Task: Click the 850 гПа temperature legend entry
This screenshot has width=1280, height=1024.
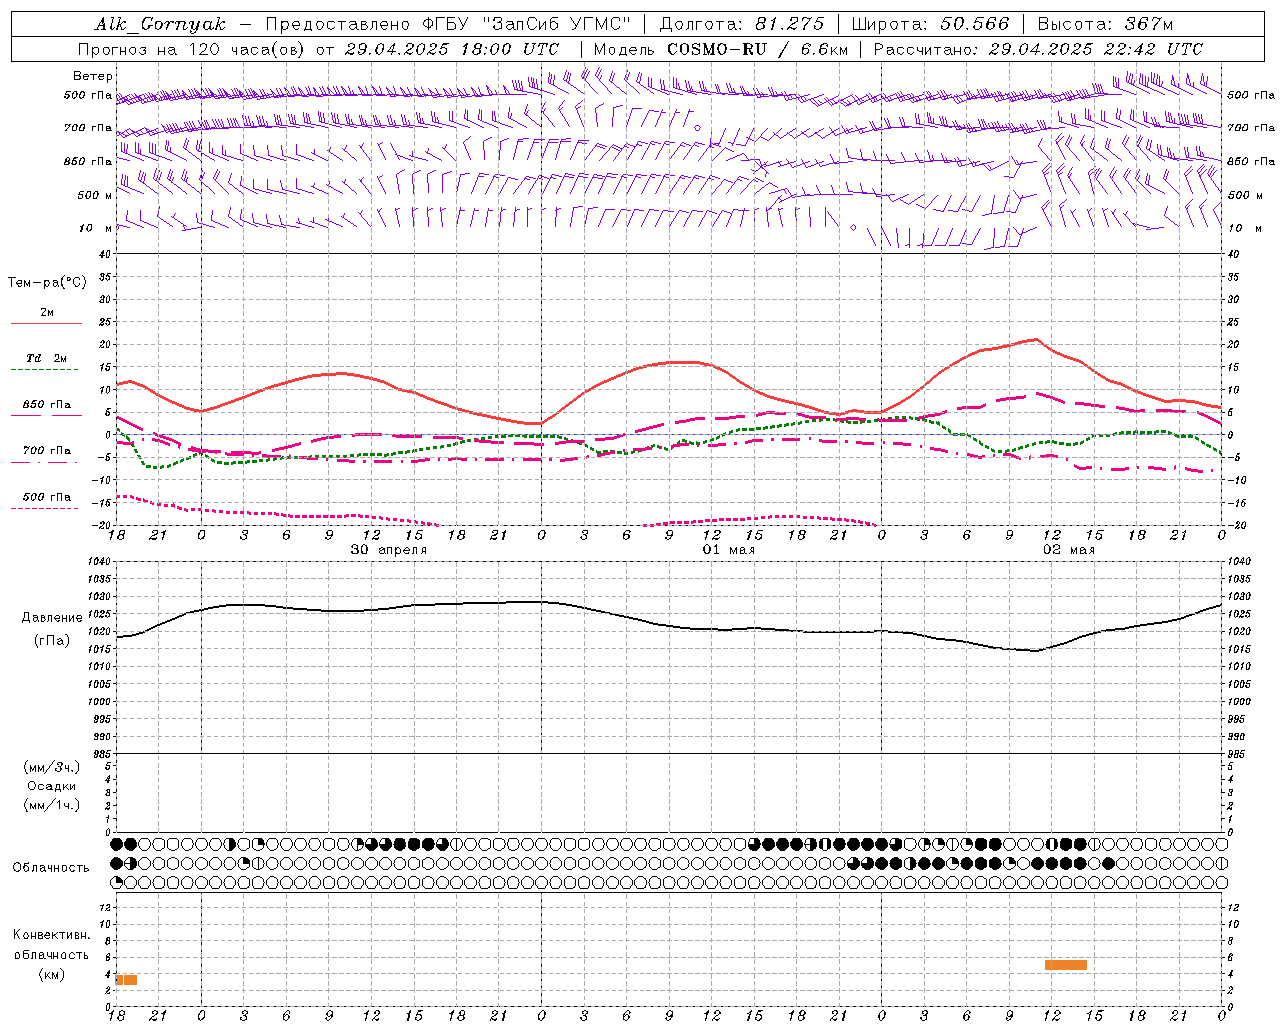Action: coord(46,405)
